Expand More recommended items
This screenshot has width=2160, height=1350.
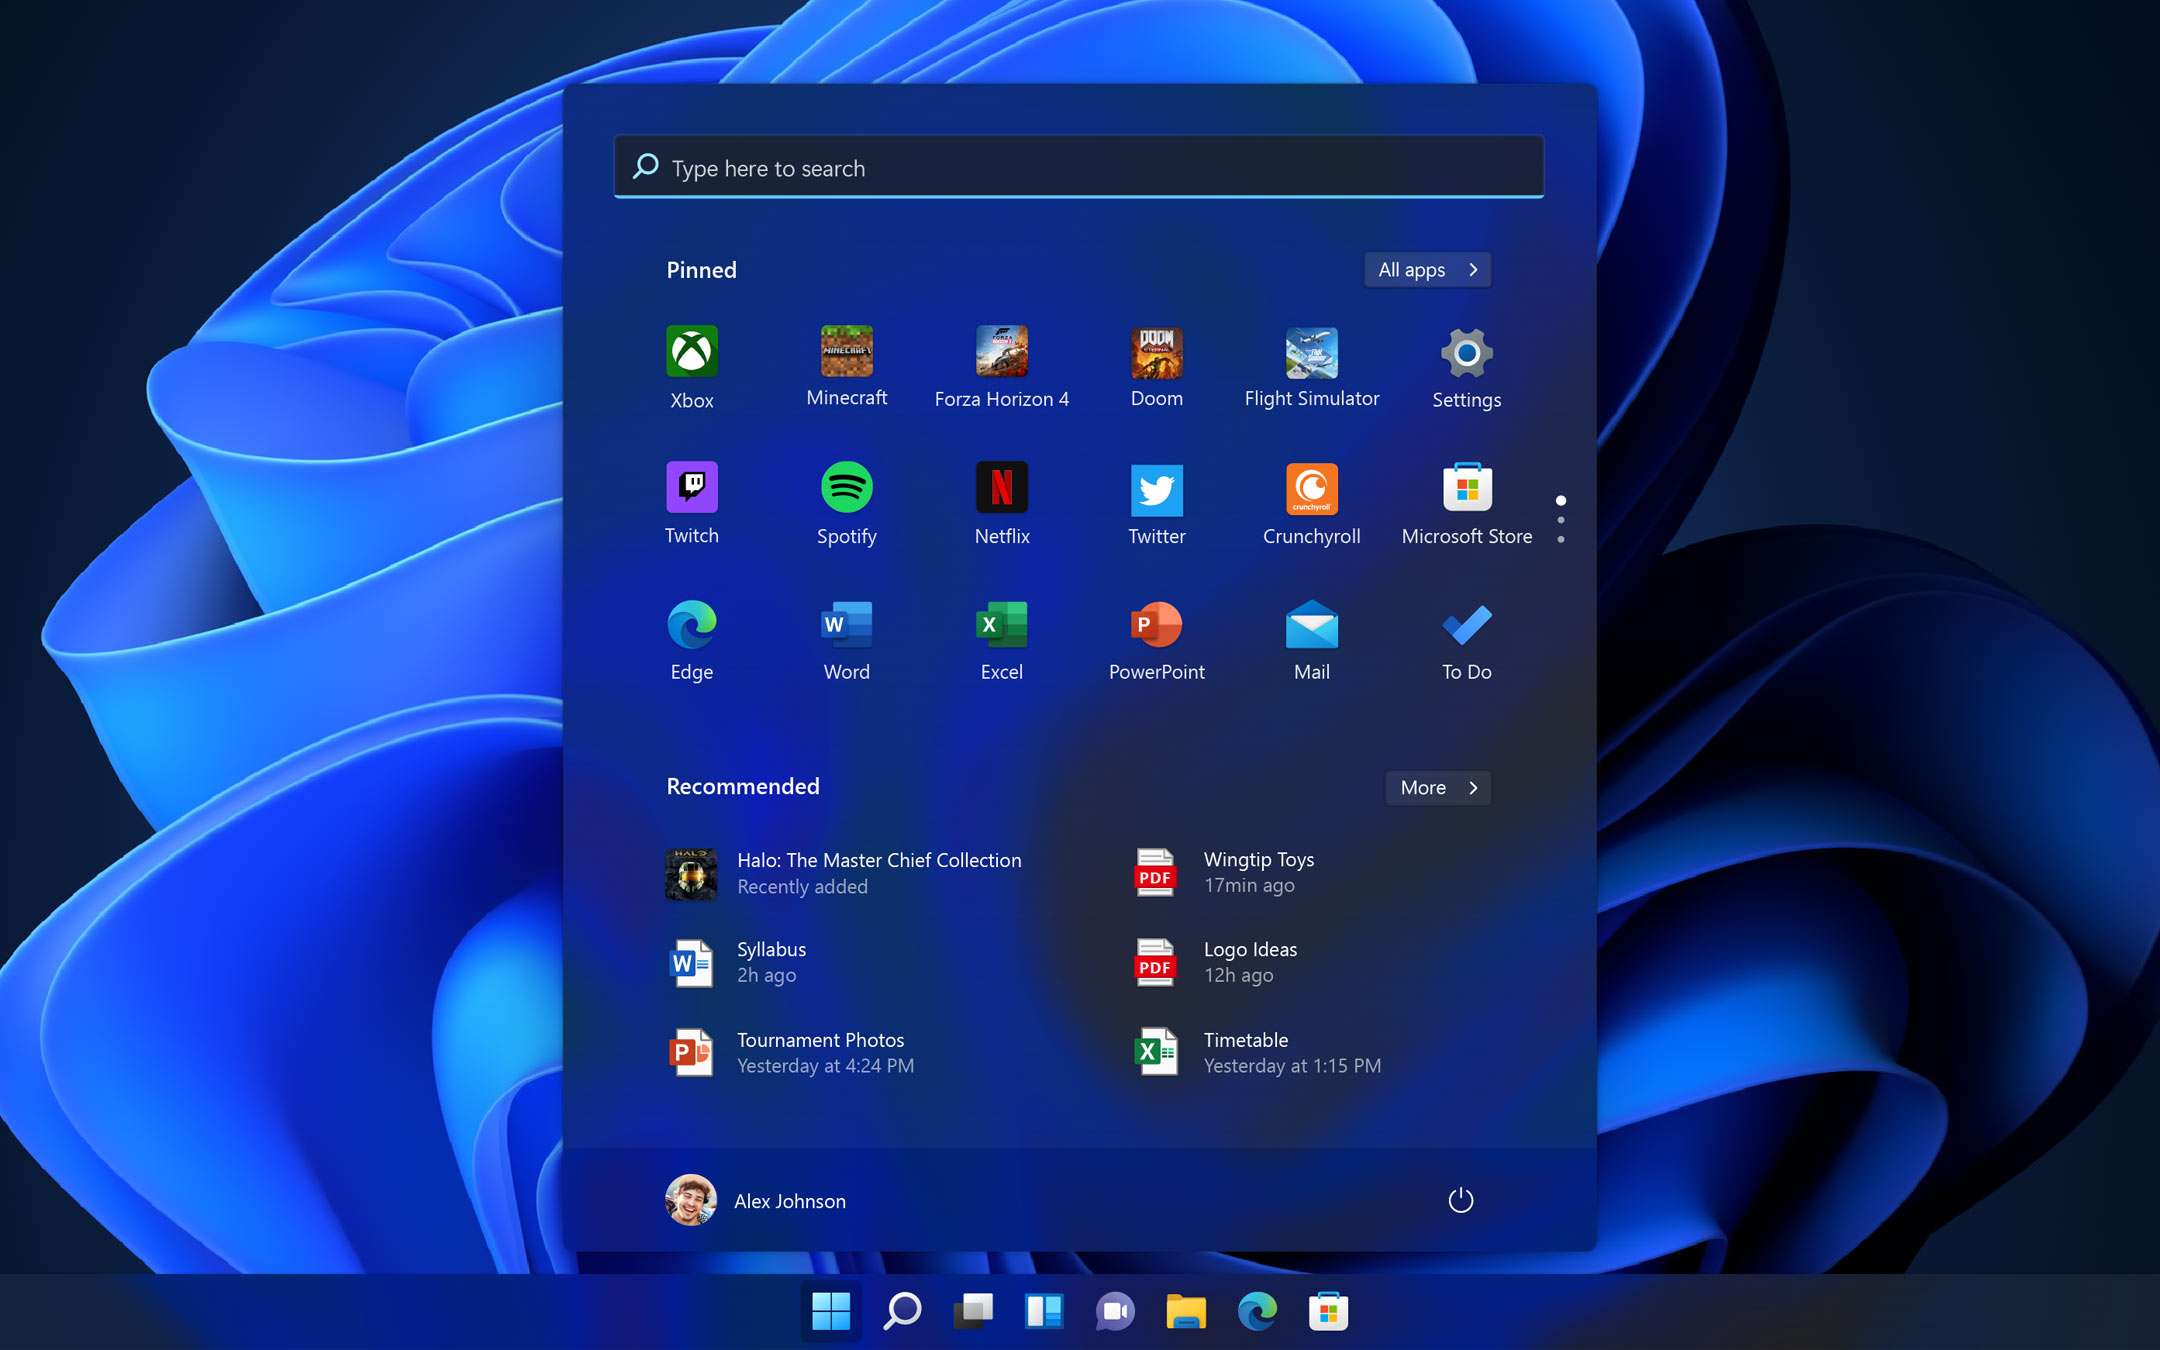[1438, 788]
